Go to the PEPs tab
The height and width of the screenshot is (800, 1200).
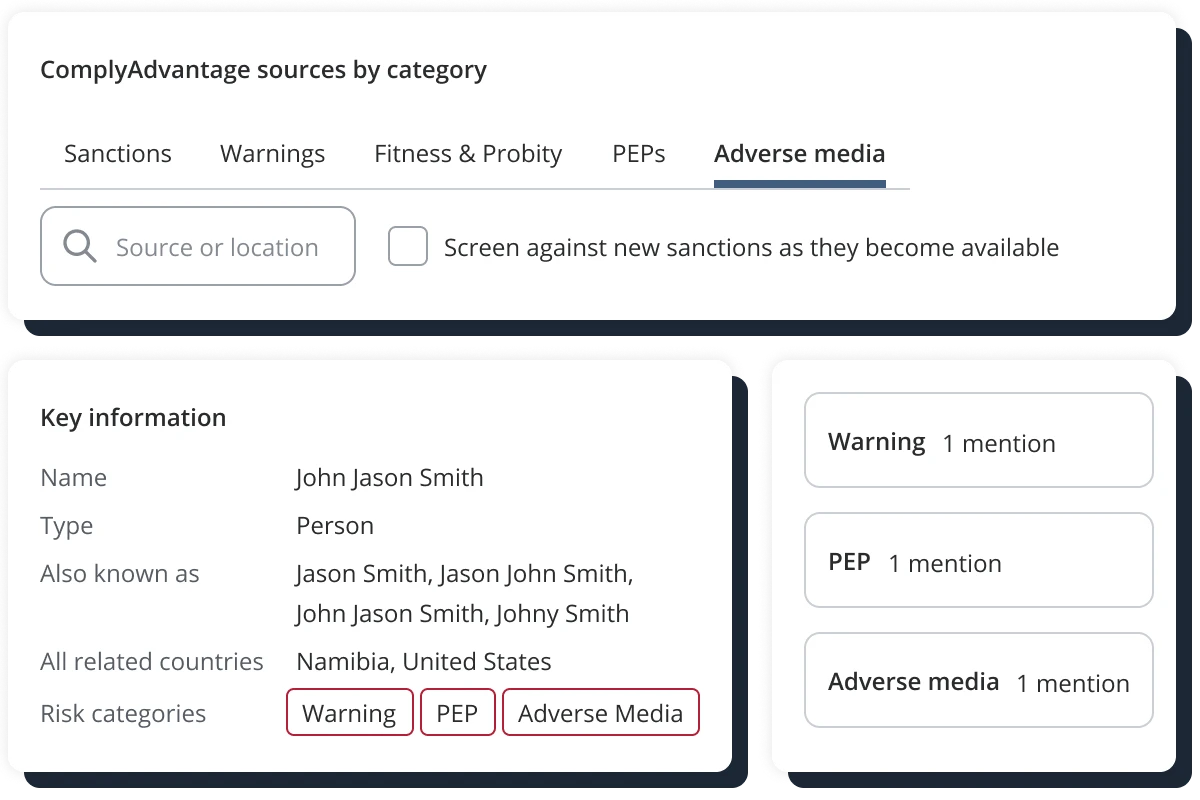(x=639, y=154)
